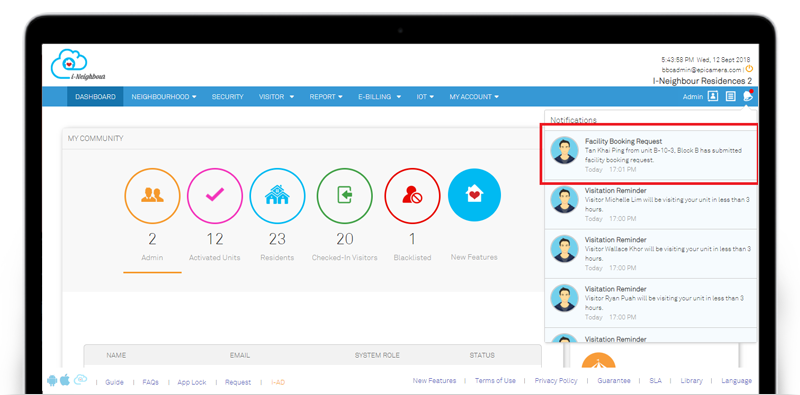Go to the DASHBOARD tab
The image size is (800, 395).
click(x=95, y=96)
